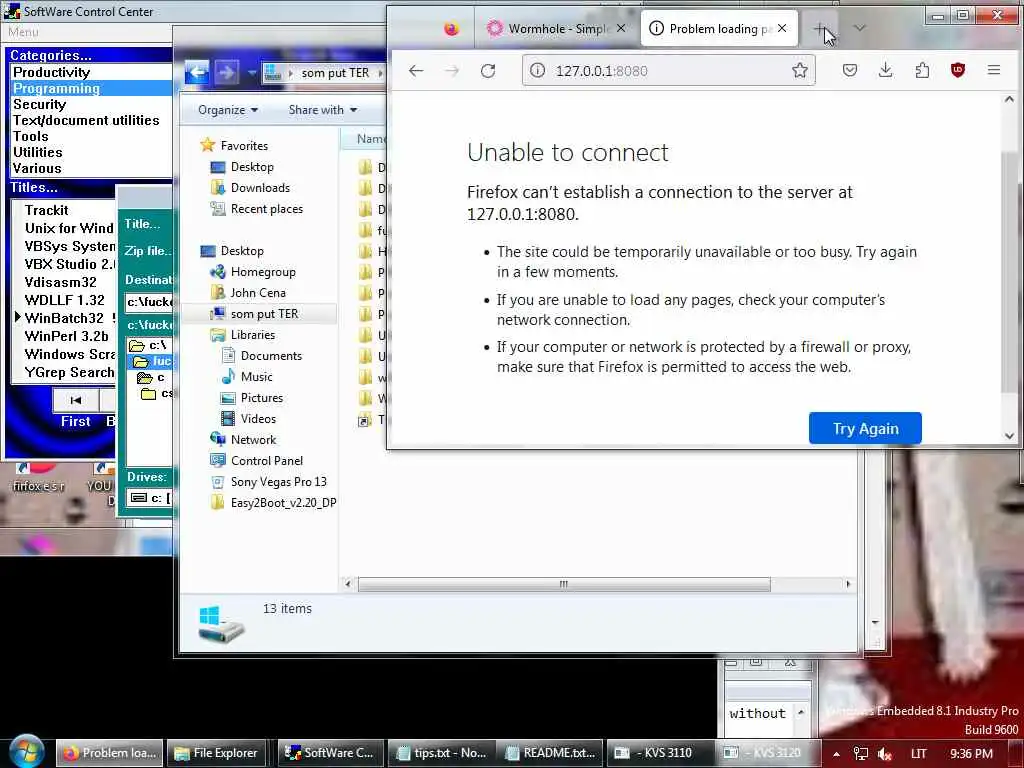Open a new Firefox tab with the plus button
Image resolution: width=1024 pixels, height=768 pixels.
click(x=820, y=29)
